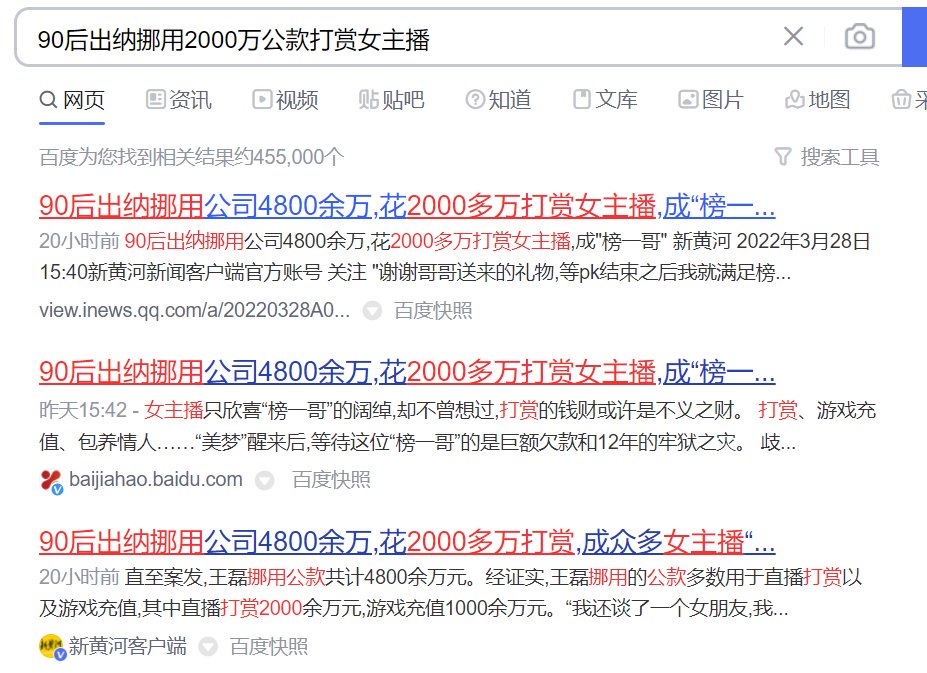Expand dropdown arrow next to view.inews.qq.com
This screenshot has height=673, width=927.
click(372, 310)
